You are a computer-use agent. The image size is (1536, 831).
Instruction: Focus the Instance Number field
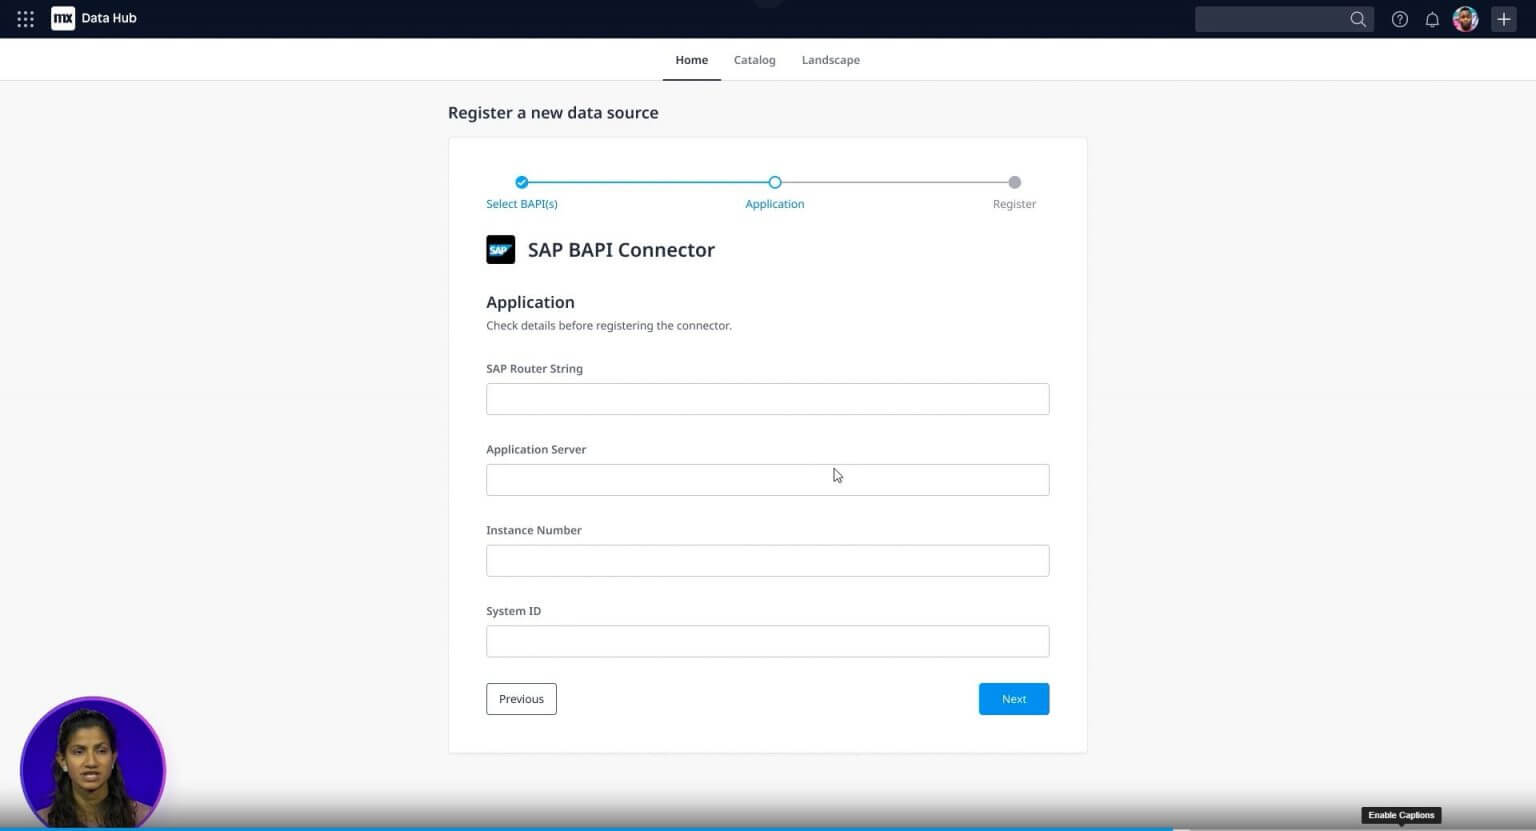[x=767, y=561]
